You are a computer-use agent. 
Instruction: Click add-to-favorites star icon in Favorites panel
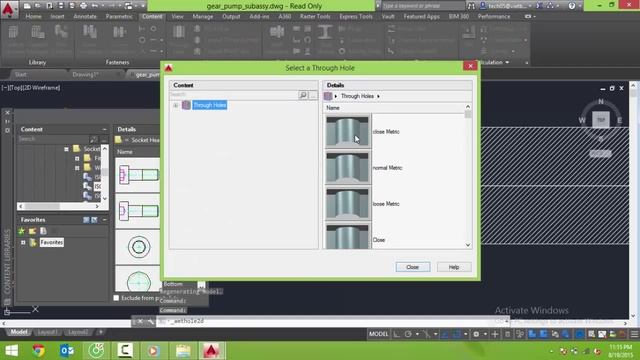click(x=21, y=231)
